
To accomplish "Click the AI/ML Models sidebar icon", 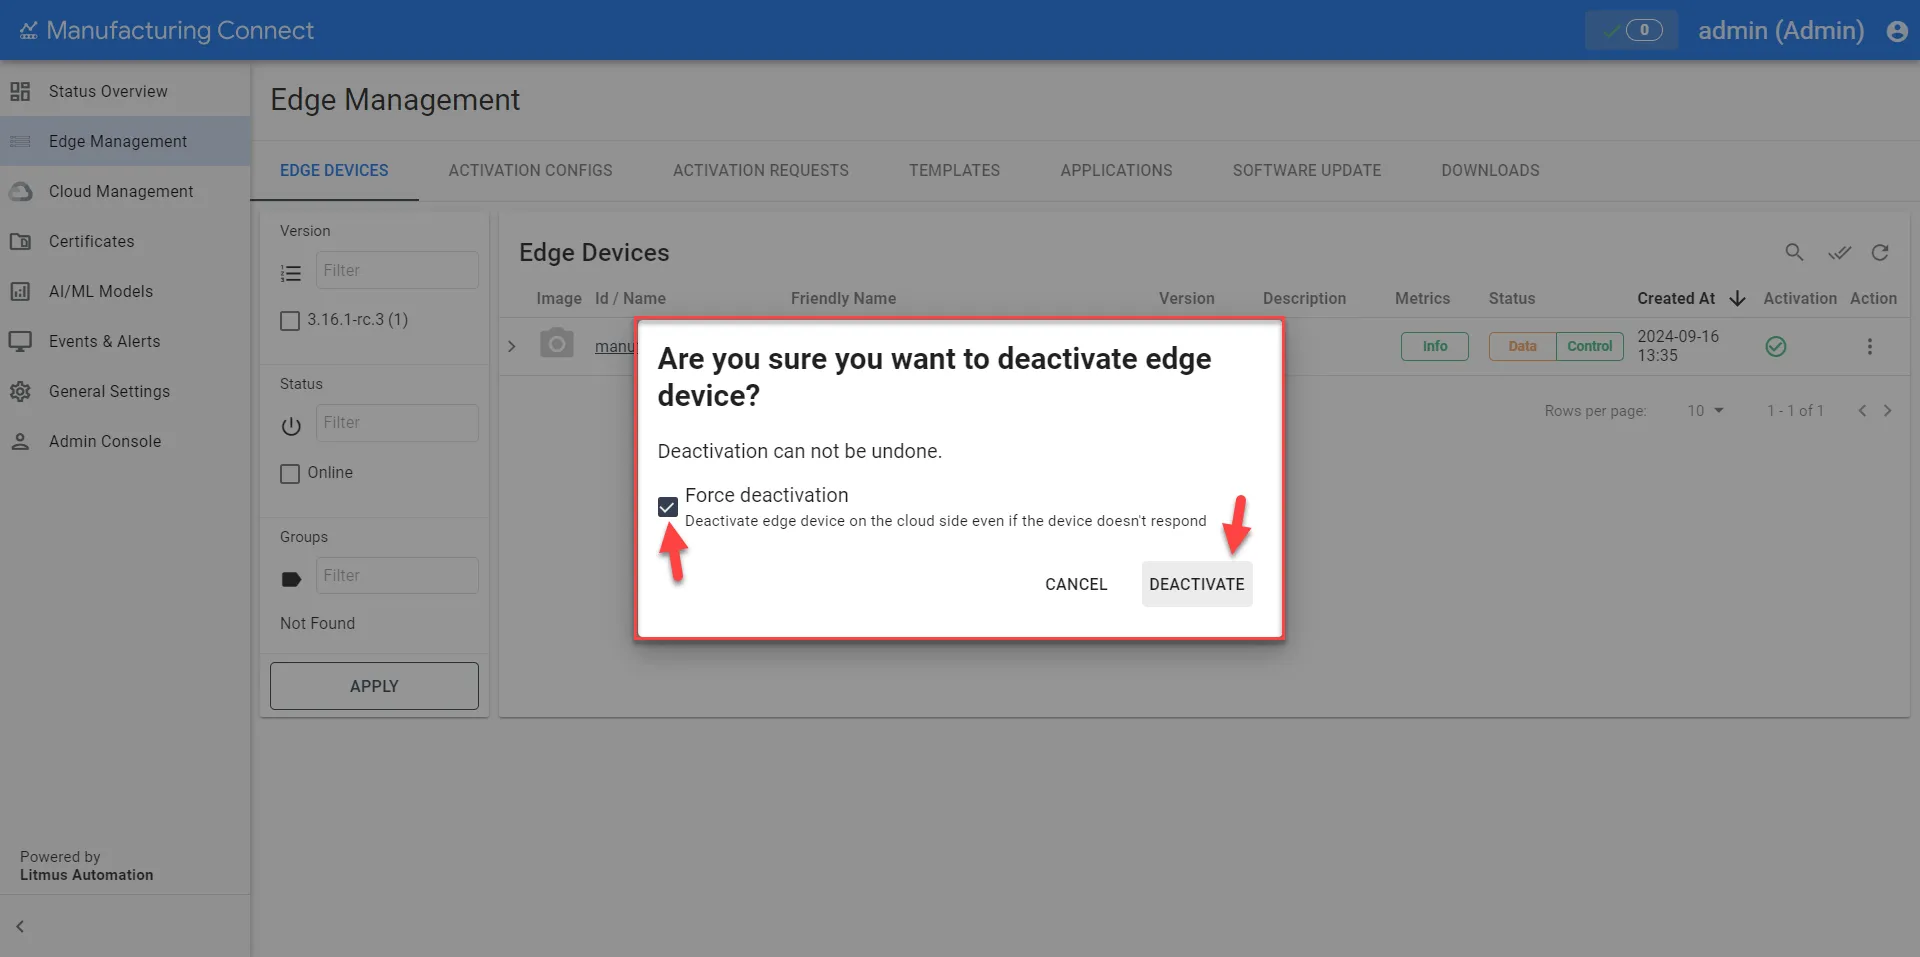I will pos(20,291).
